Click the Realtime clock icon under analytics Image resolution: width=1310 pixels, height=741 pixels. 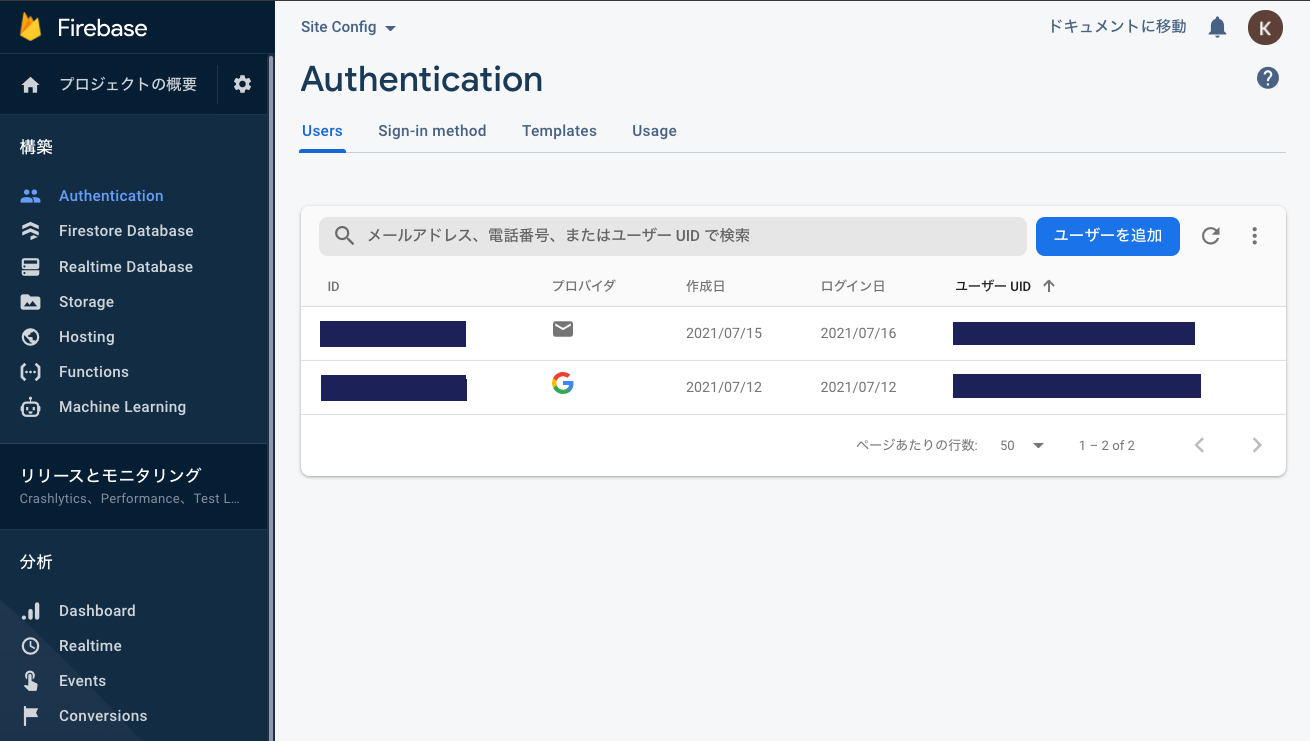pyautogui.click(x=31, y=646)
